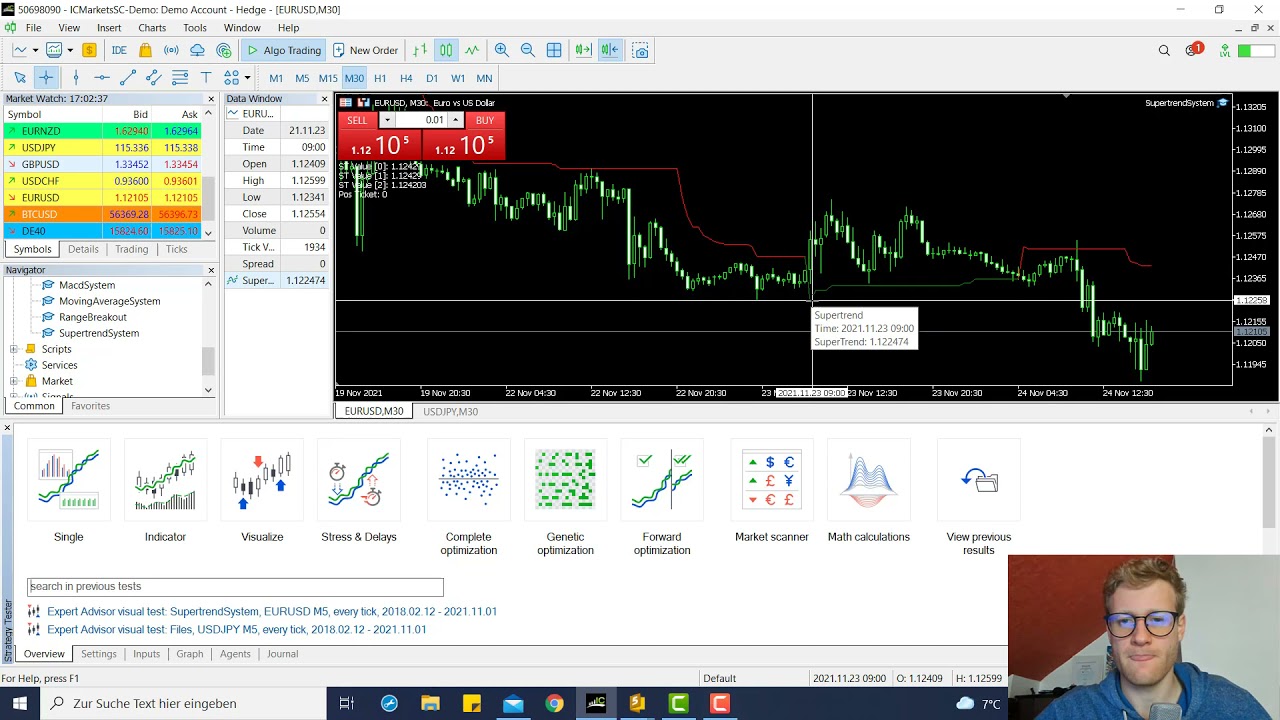The image size is (1280, 720).
Task: Close the Data Window panel
Action: click(x=324, y=99)
